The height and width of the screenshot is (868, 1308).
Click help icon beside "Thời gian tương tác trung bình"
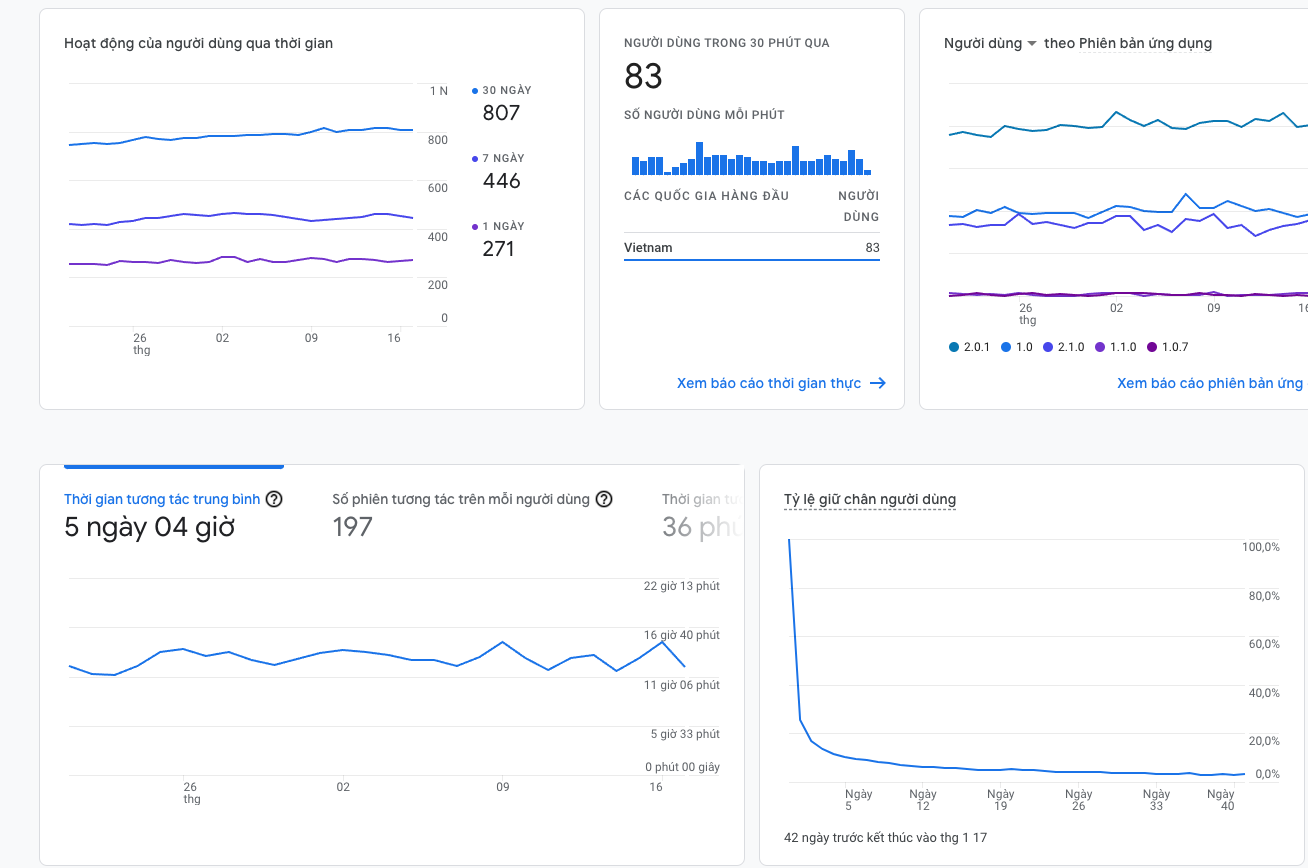[274, 499]
